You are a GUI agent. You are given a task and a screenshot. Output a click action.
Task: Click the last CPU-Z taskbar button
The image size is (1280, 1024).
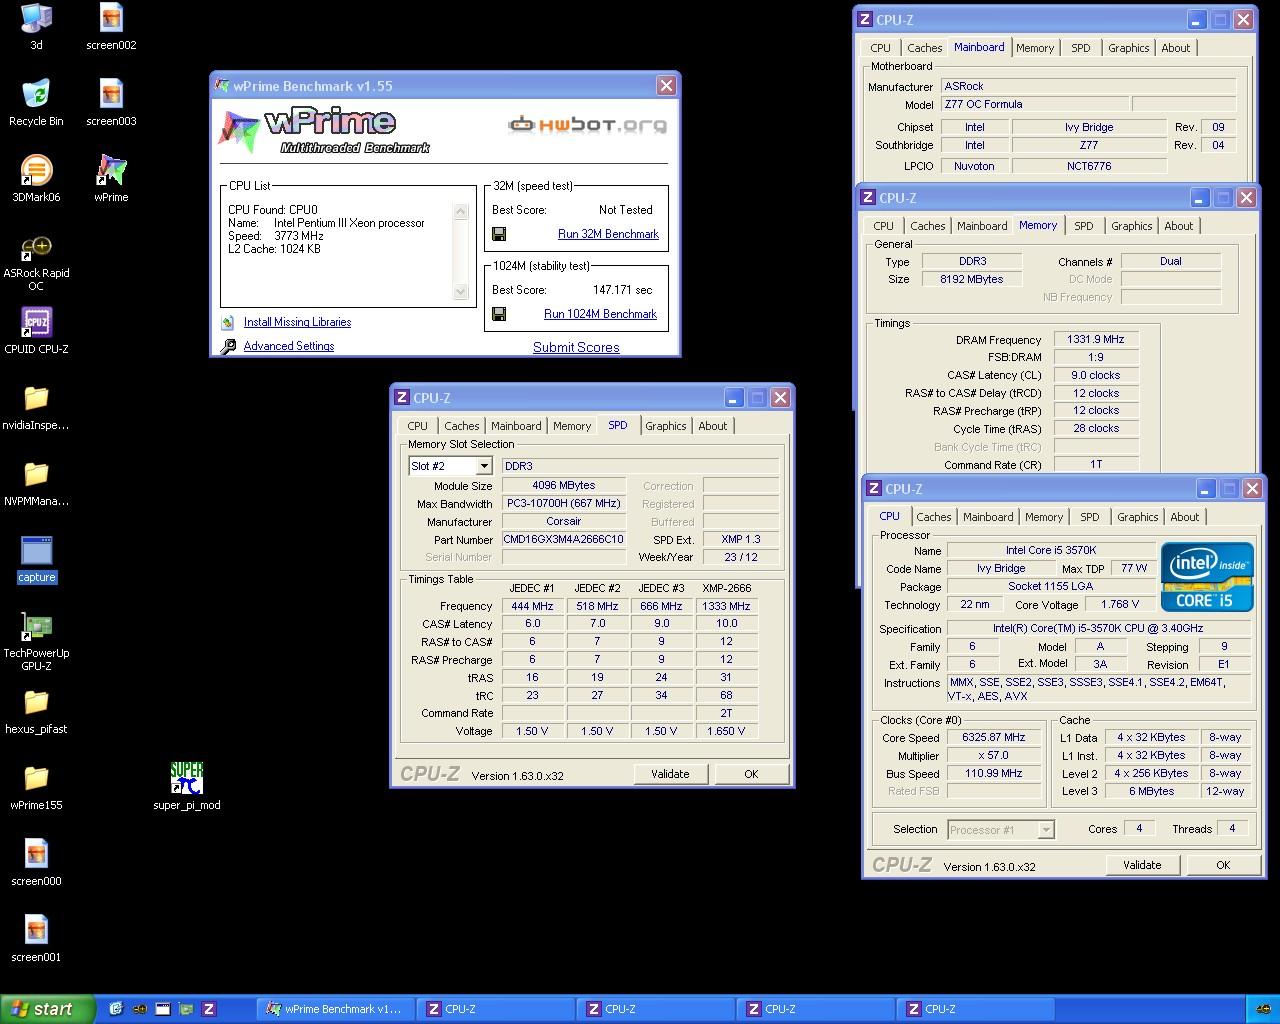974,1009
